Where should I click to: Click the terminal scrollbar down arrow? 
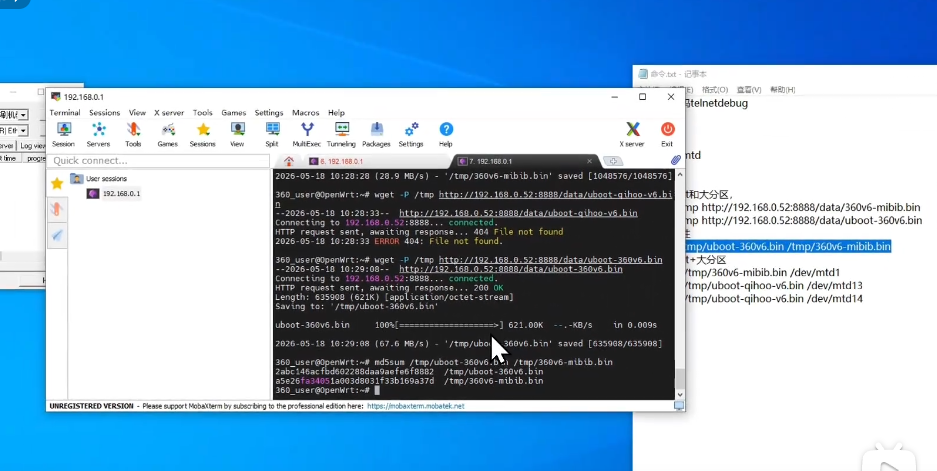tap(679, 394)
